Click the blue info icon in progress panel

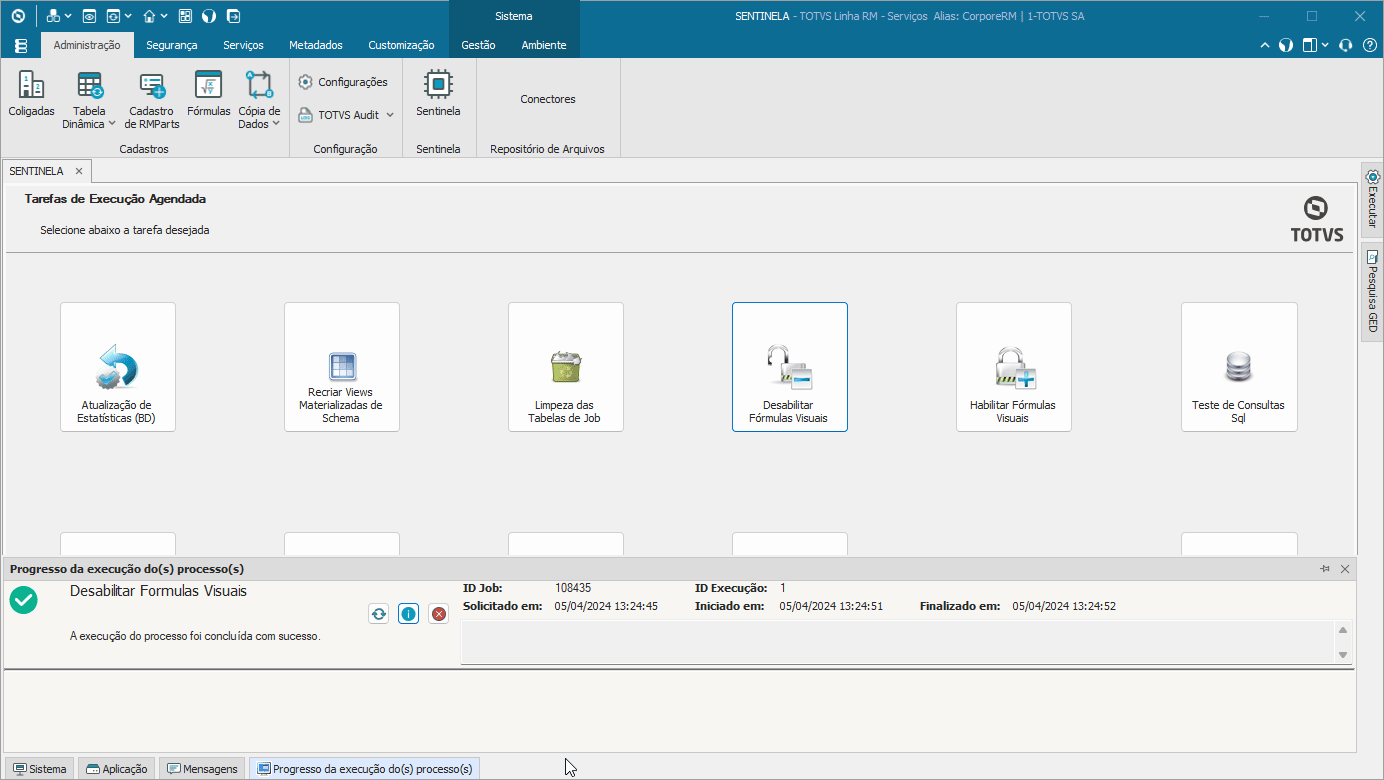tap(408, 614)
